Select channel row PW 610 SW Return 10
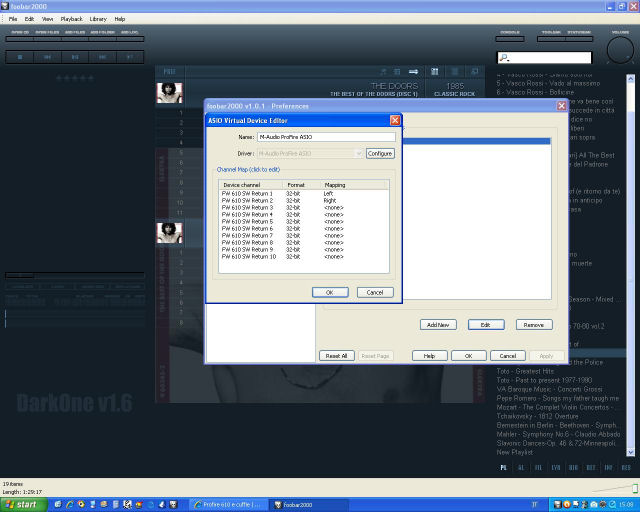 303,256
